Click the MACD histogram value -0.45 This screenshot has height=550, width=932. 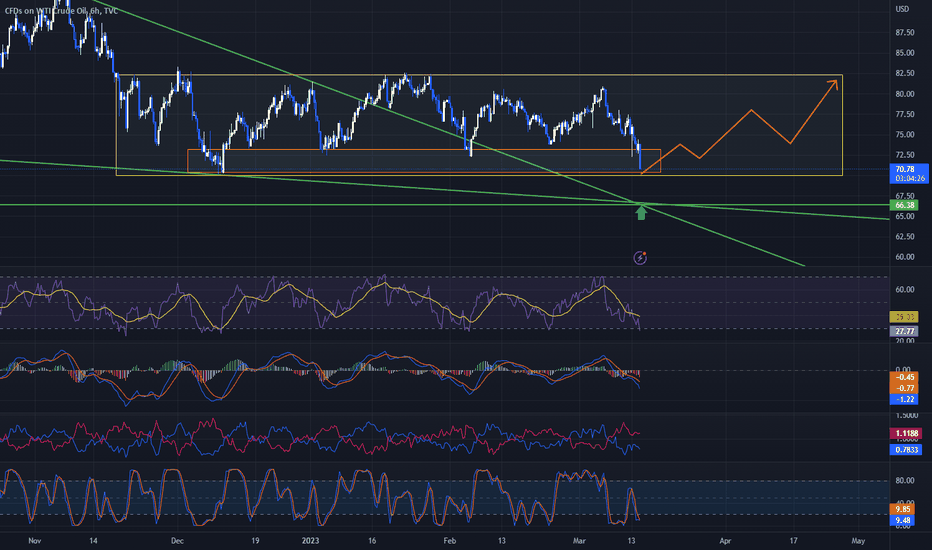[x=904, y=377]
